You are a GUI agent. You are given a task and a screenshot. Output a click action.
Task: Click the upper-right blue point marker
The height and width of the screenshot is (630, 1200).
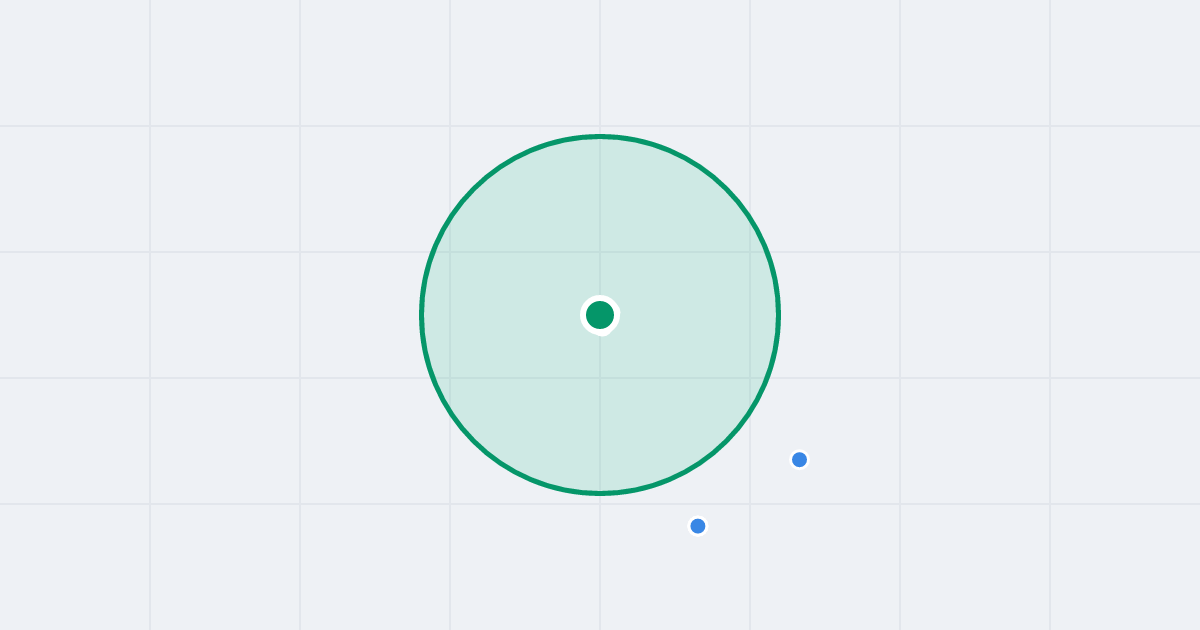(799, 460)
